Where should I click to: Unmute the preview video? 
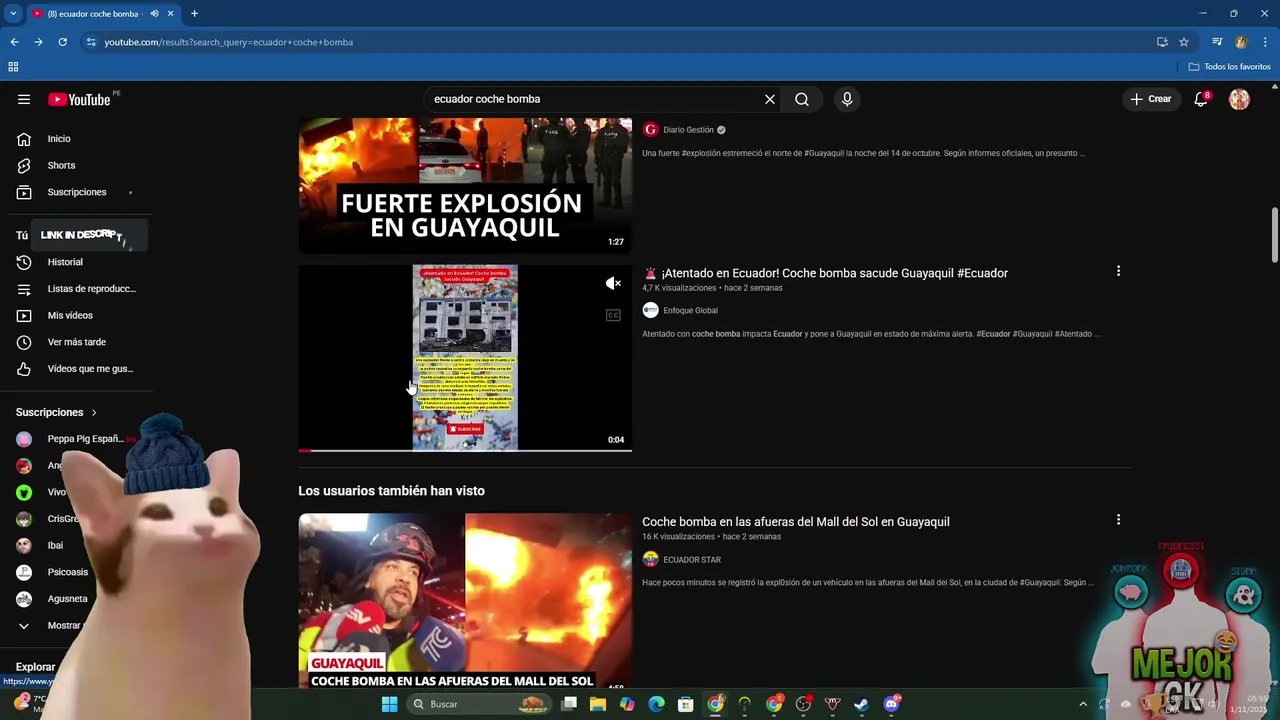[613, 284]
